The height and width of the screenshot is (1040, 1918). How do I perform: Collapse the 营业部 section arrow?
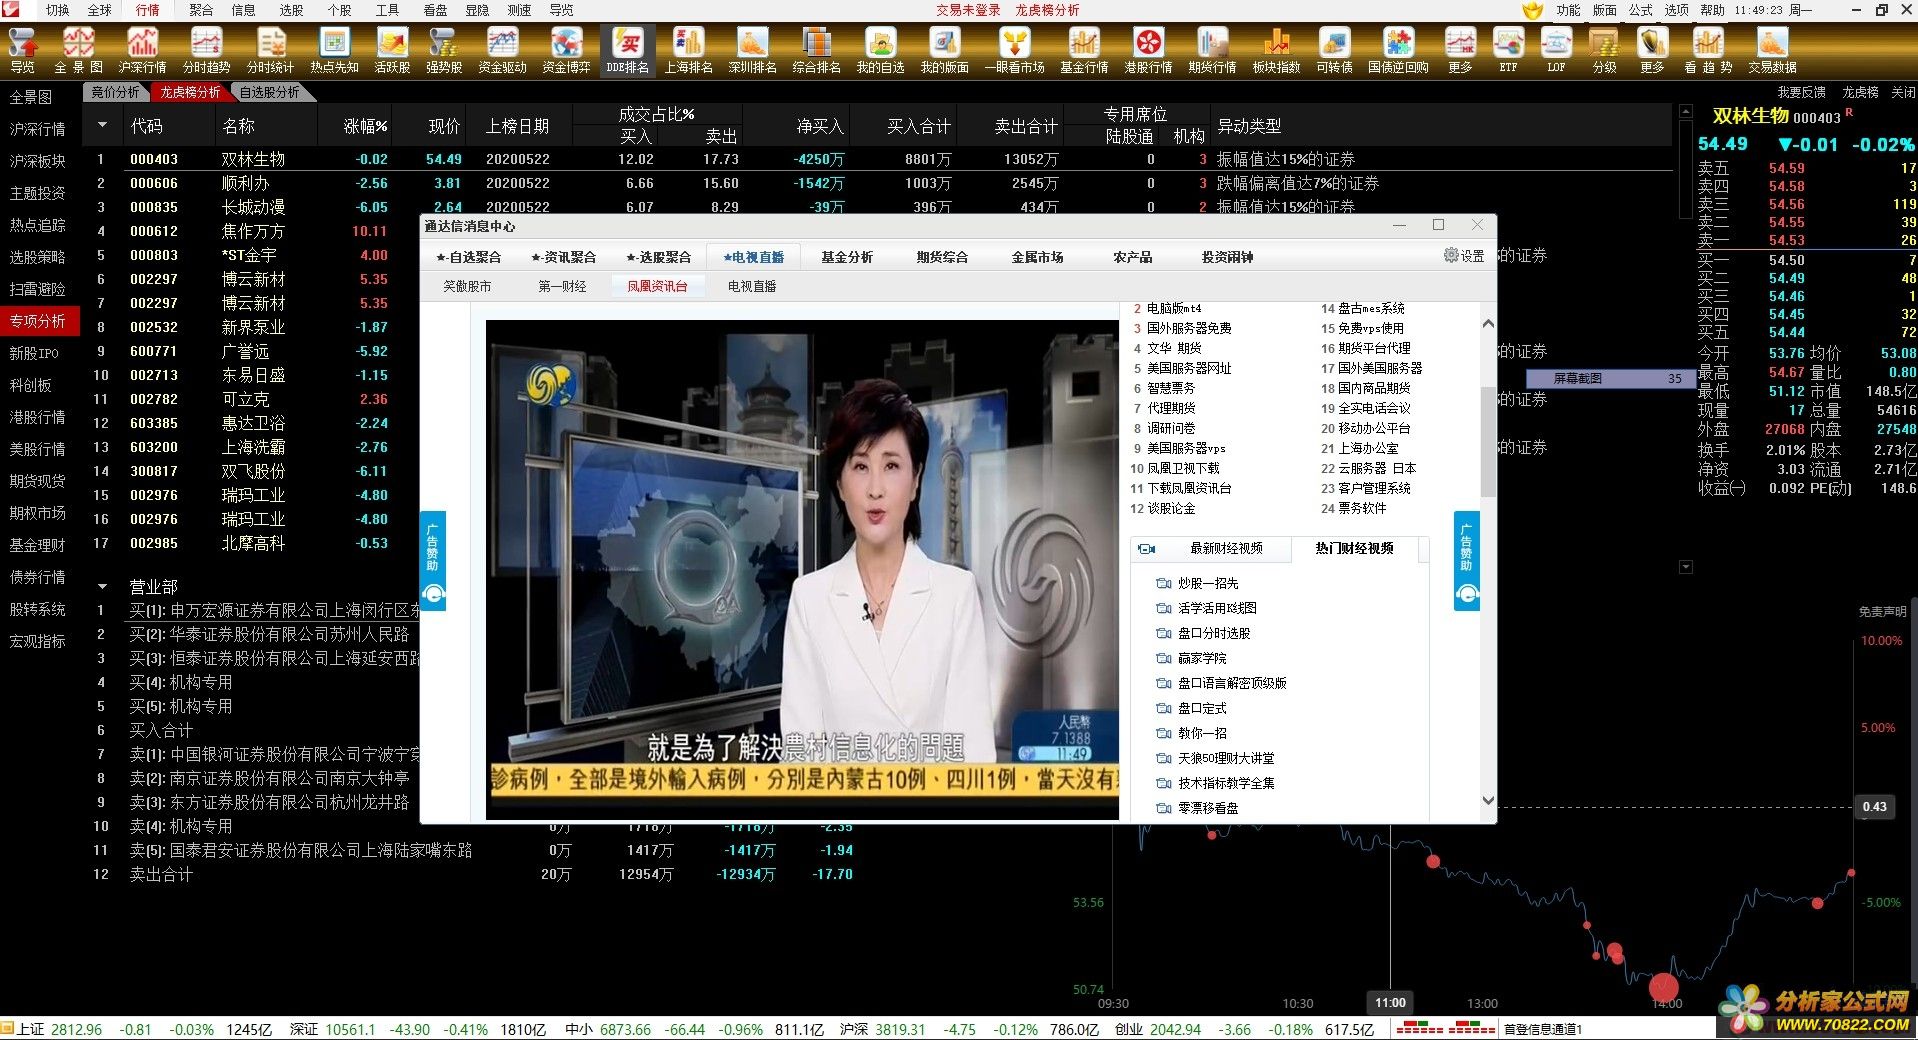102,587
